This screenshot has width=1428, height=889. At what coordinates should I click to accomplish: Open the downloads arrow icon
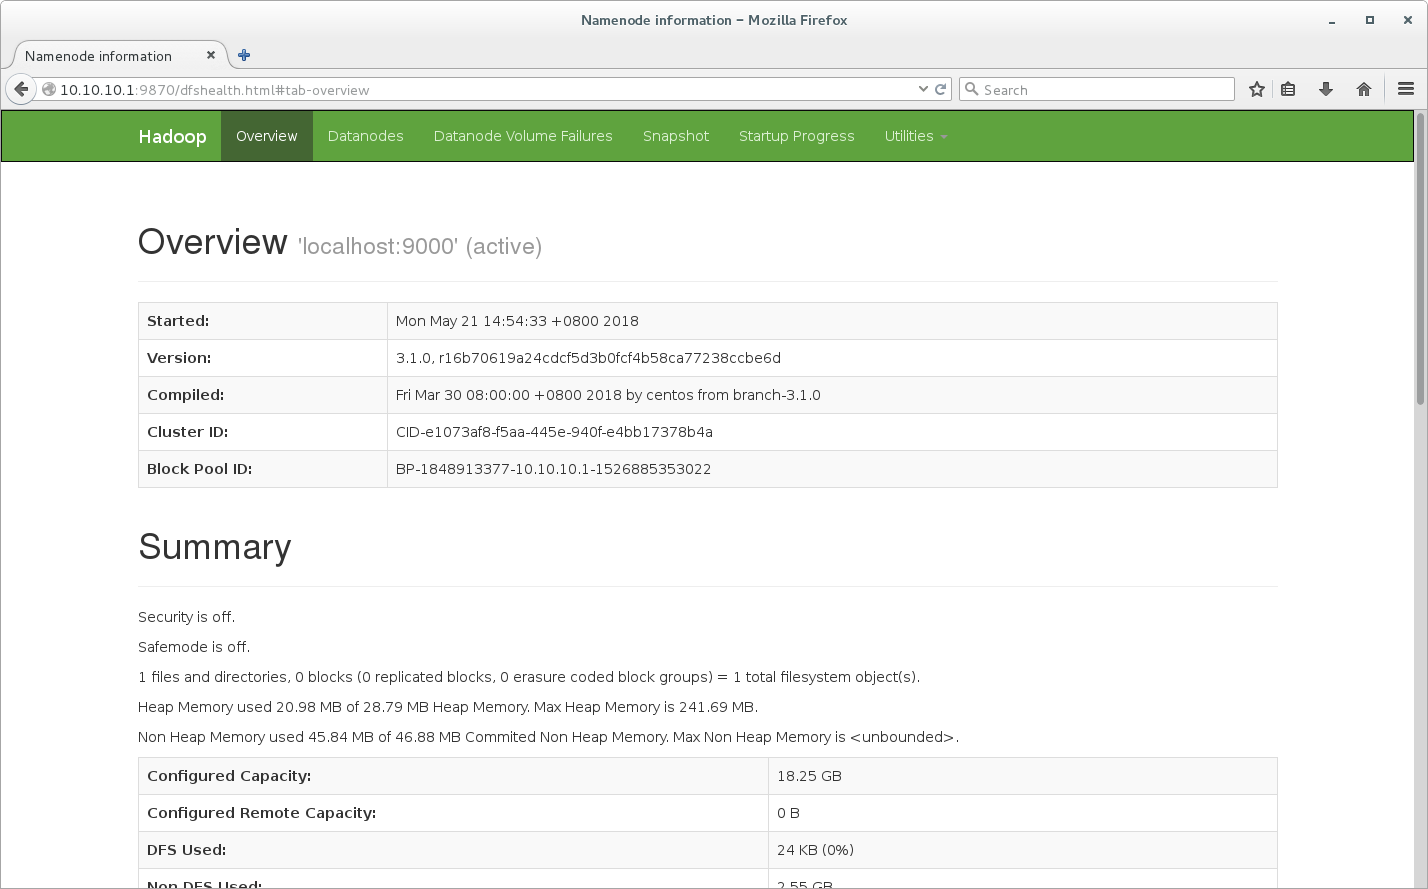1326,89
